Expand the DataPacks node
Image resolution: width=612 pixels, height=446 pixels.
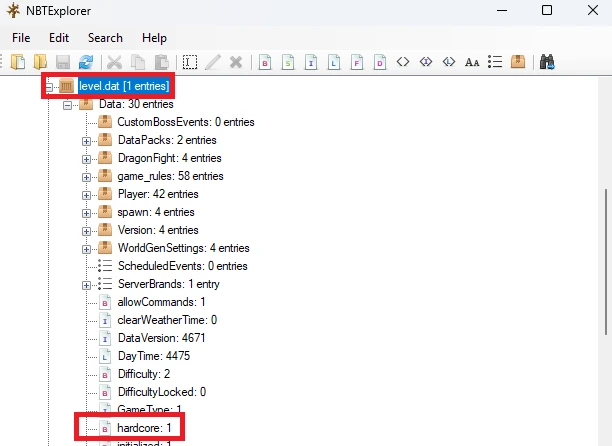(86, 141)
